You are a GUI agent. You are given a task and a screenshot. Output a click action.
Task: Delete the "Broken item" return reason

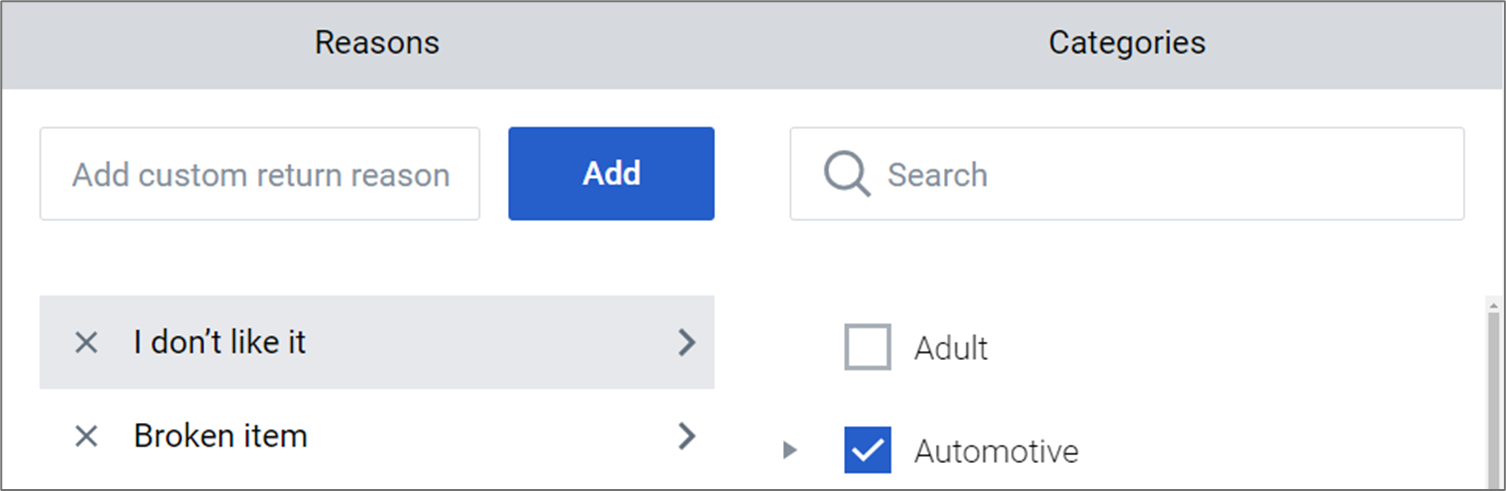87,436
